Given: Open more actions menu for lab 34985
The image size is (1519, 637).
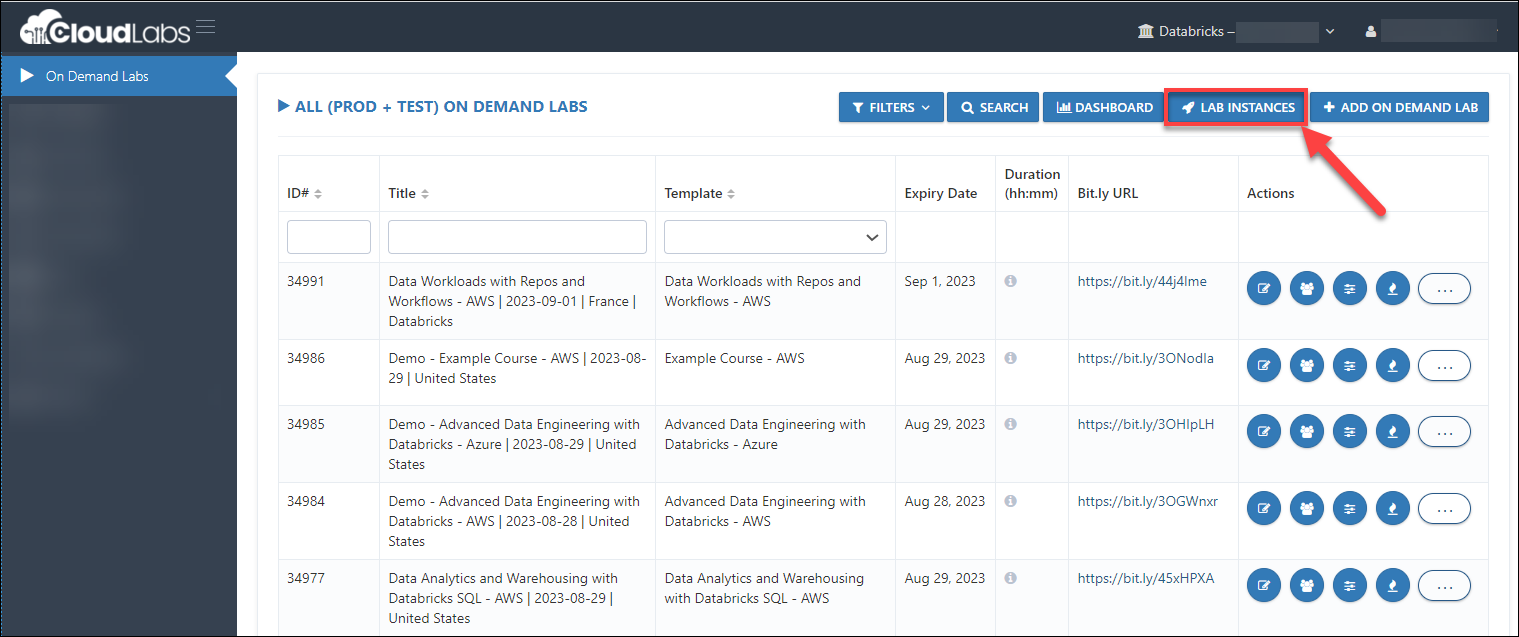Looking at the screenshot, I should pyautogui.click(x=1444, y=432).
